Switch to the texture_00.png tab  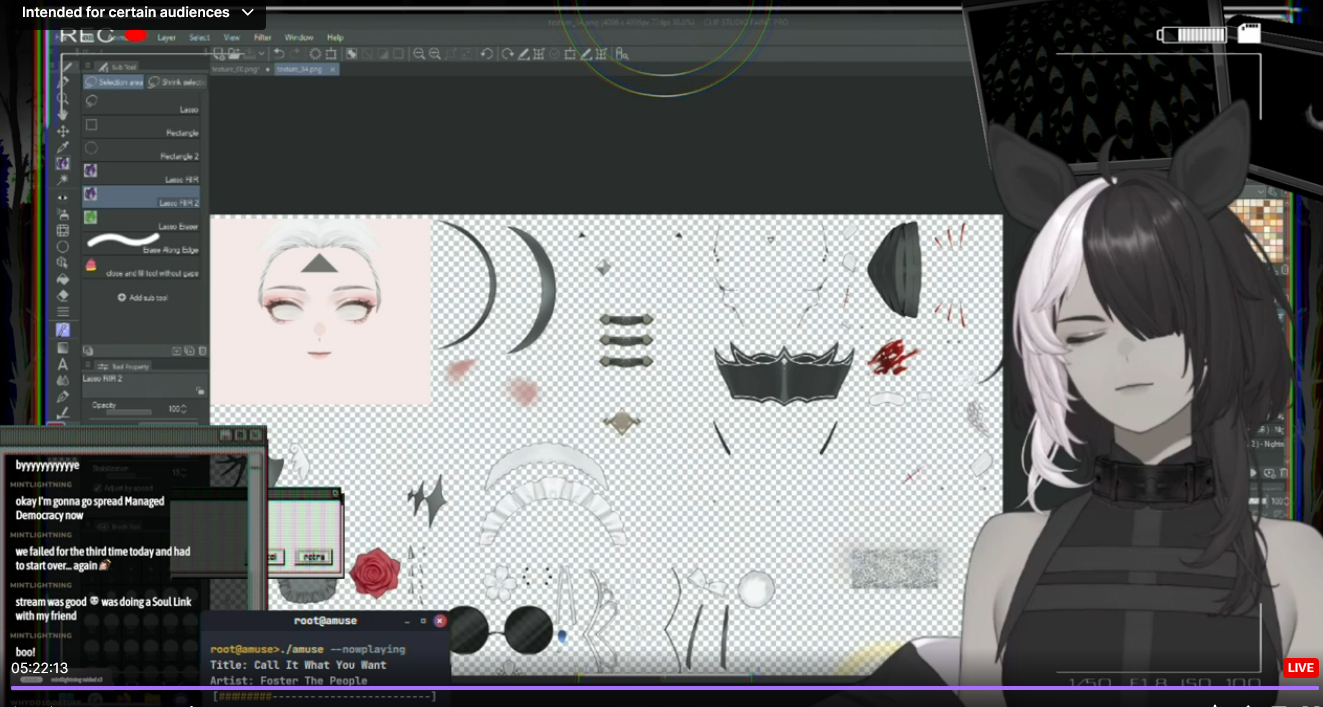tap(238, 69)
